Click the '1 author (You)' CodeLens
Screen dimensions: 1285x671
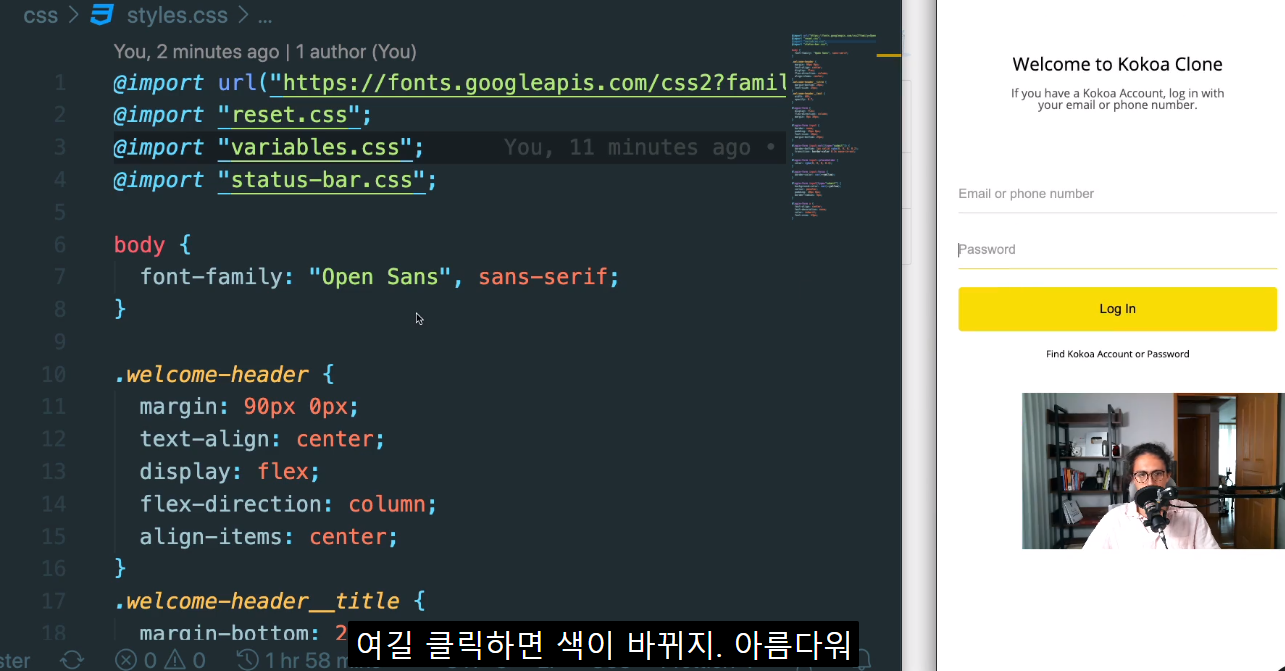[356, 51]
